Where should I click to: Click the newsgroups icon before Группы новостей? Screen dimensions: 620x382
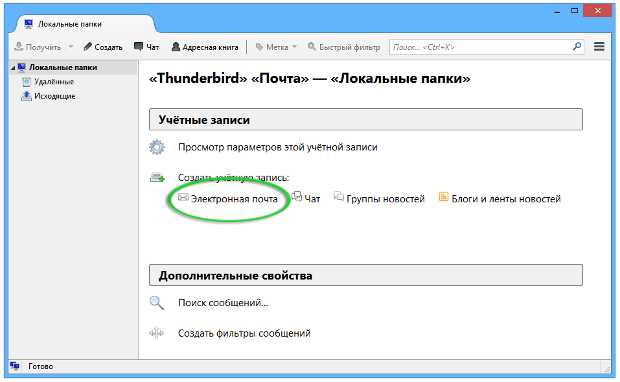click(x=338, y=196)
